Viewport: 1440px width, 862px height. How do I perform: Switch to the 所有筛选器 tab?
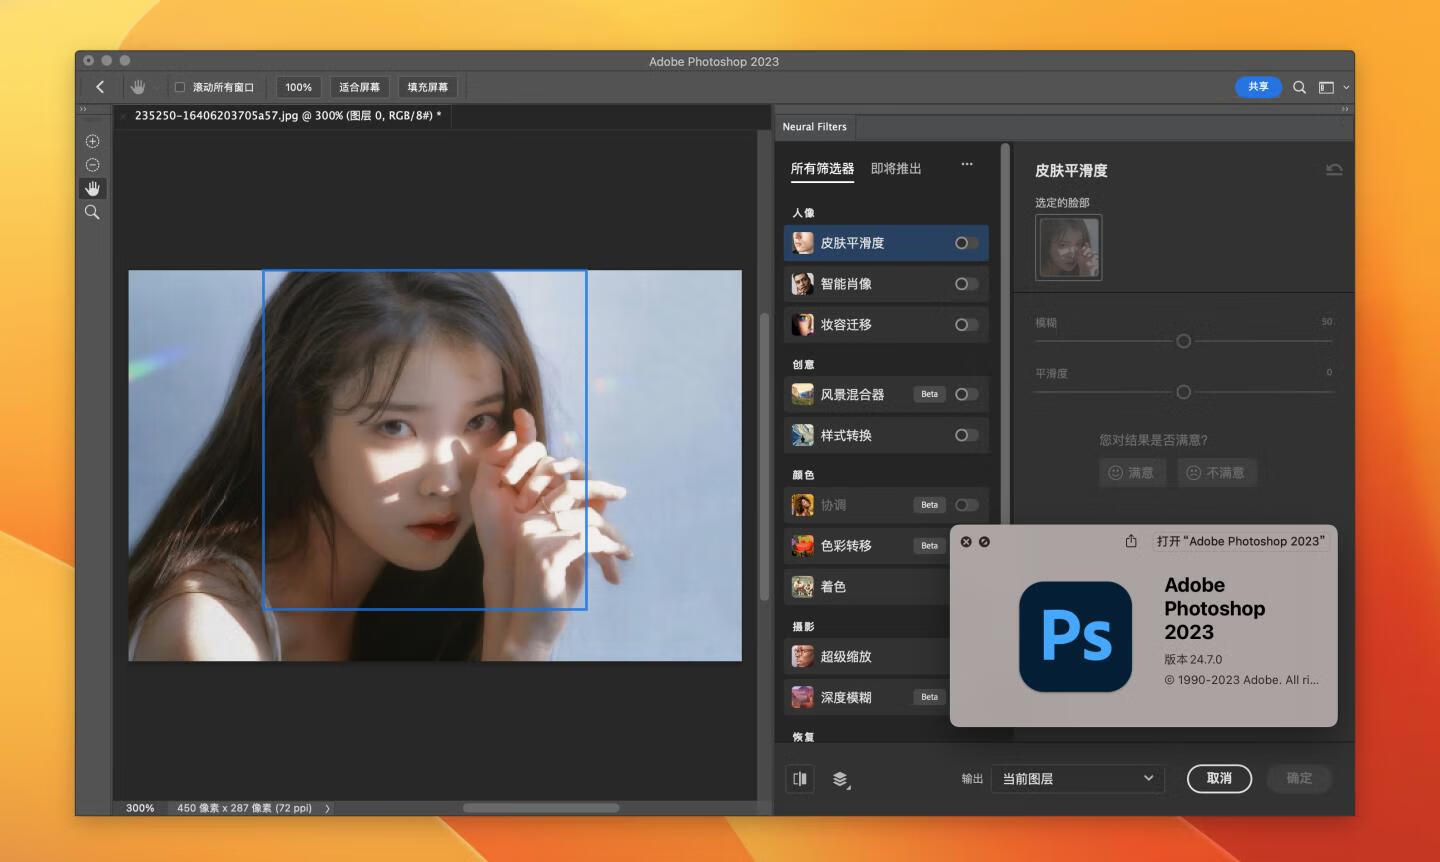[822, 169]
